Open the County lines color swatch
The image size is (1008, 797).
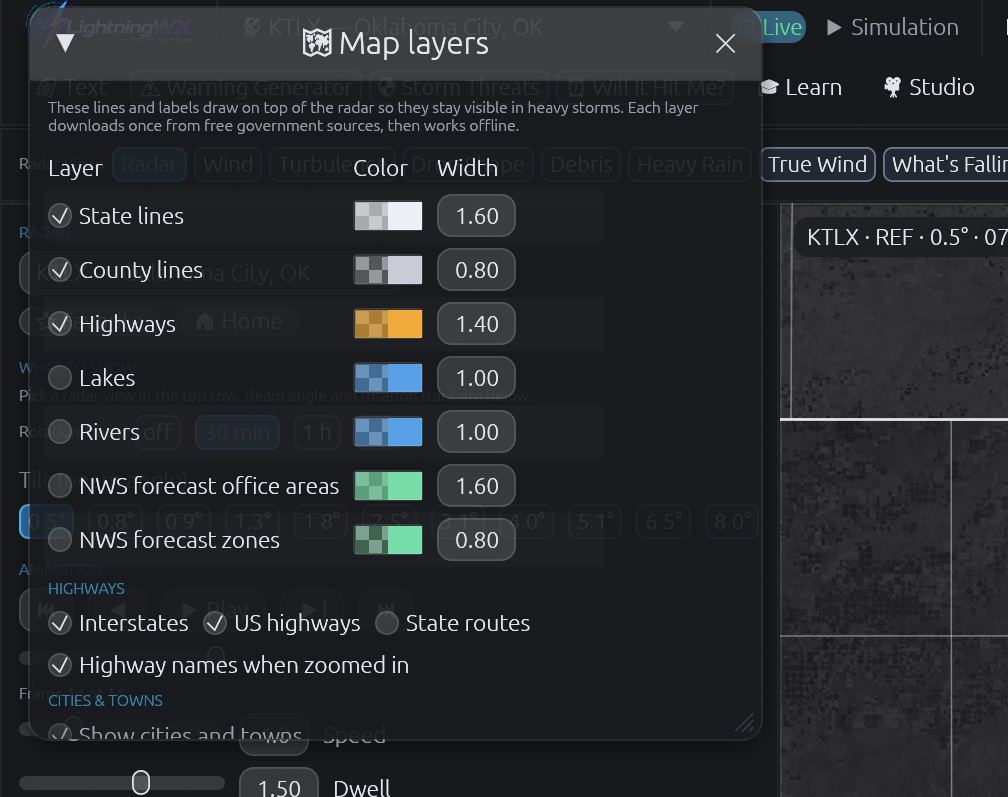(388, 270)
